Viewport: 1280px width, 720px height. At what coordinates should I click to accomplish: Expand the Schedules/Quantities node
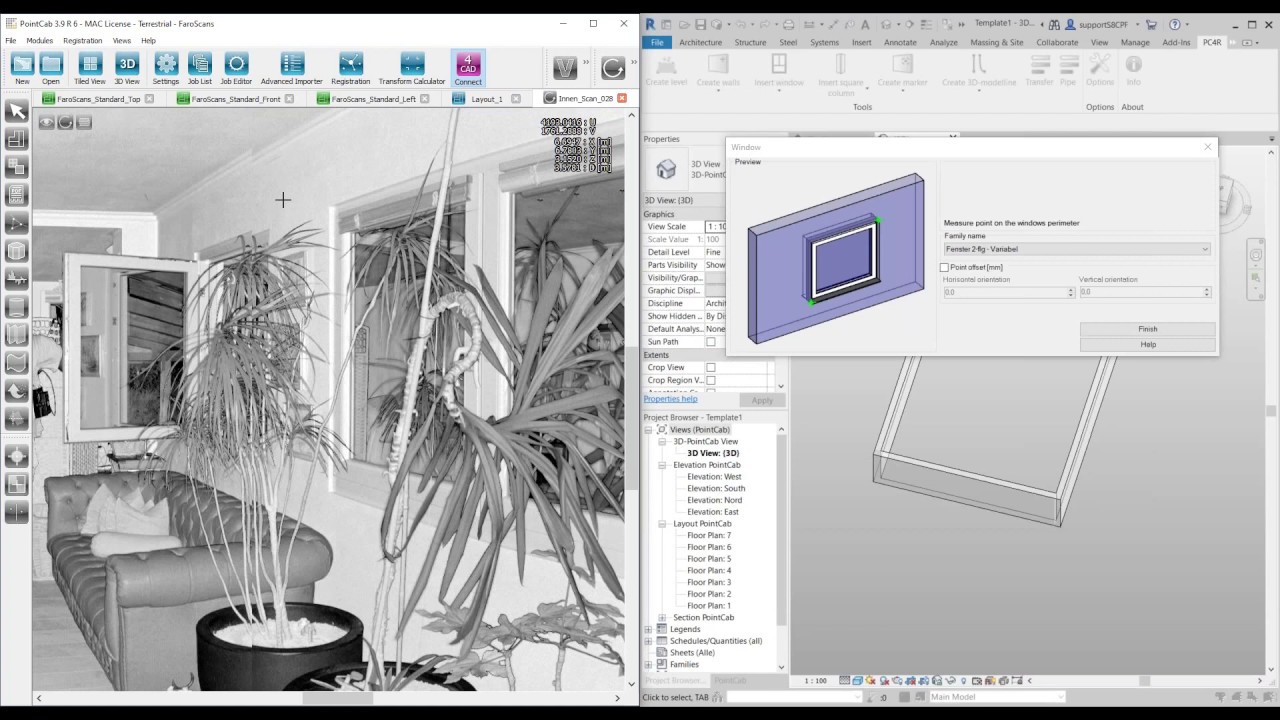[x=648, y=641]
